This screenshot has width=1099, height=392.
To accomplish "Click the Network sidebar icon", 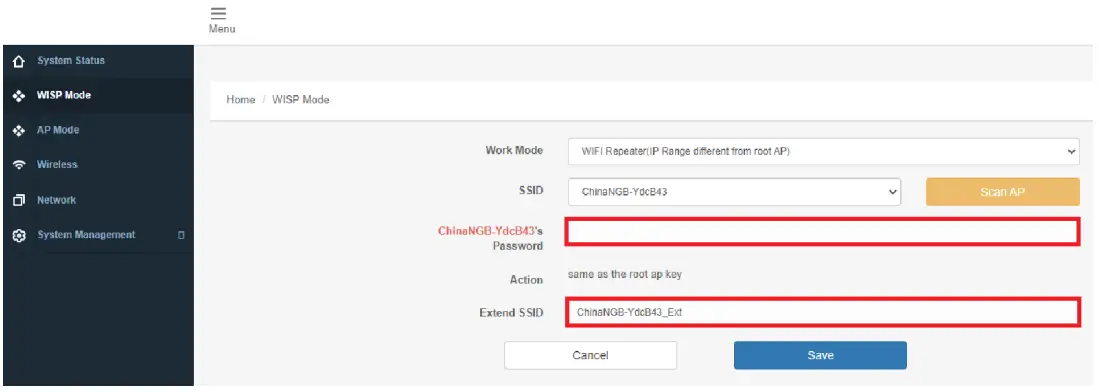I will click(x=19, y=201).
